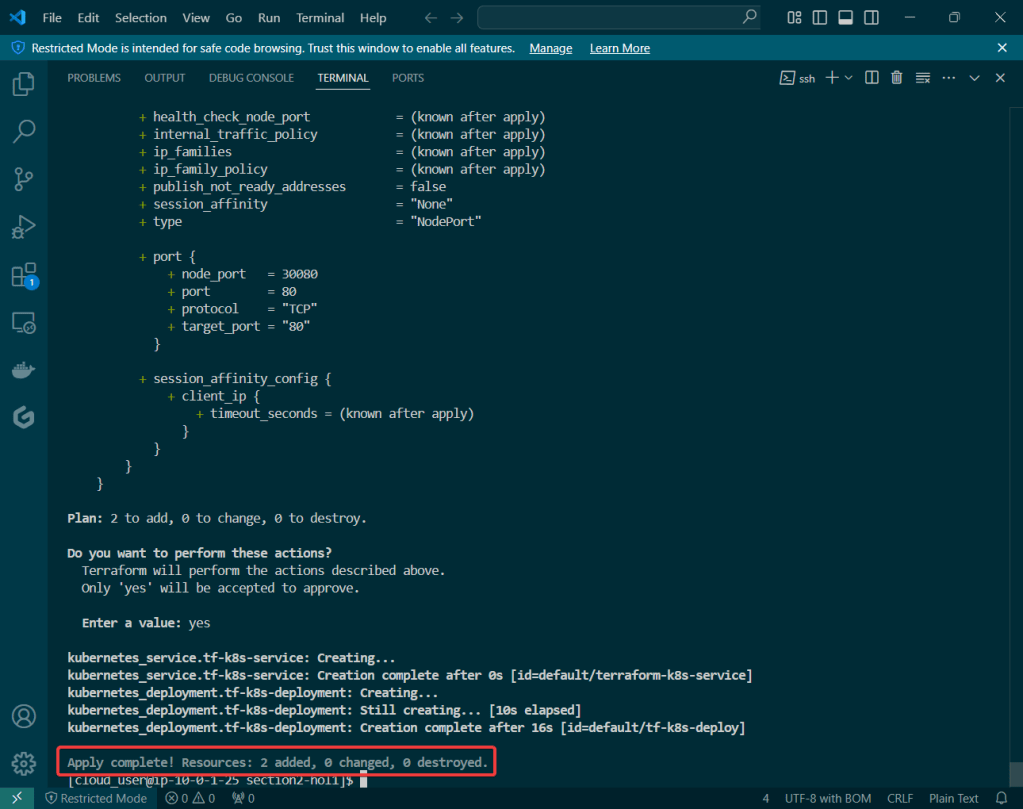The image size is (1023, 809).
Task: Open the Source Control view
Action: pos(23,179)
